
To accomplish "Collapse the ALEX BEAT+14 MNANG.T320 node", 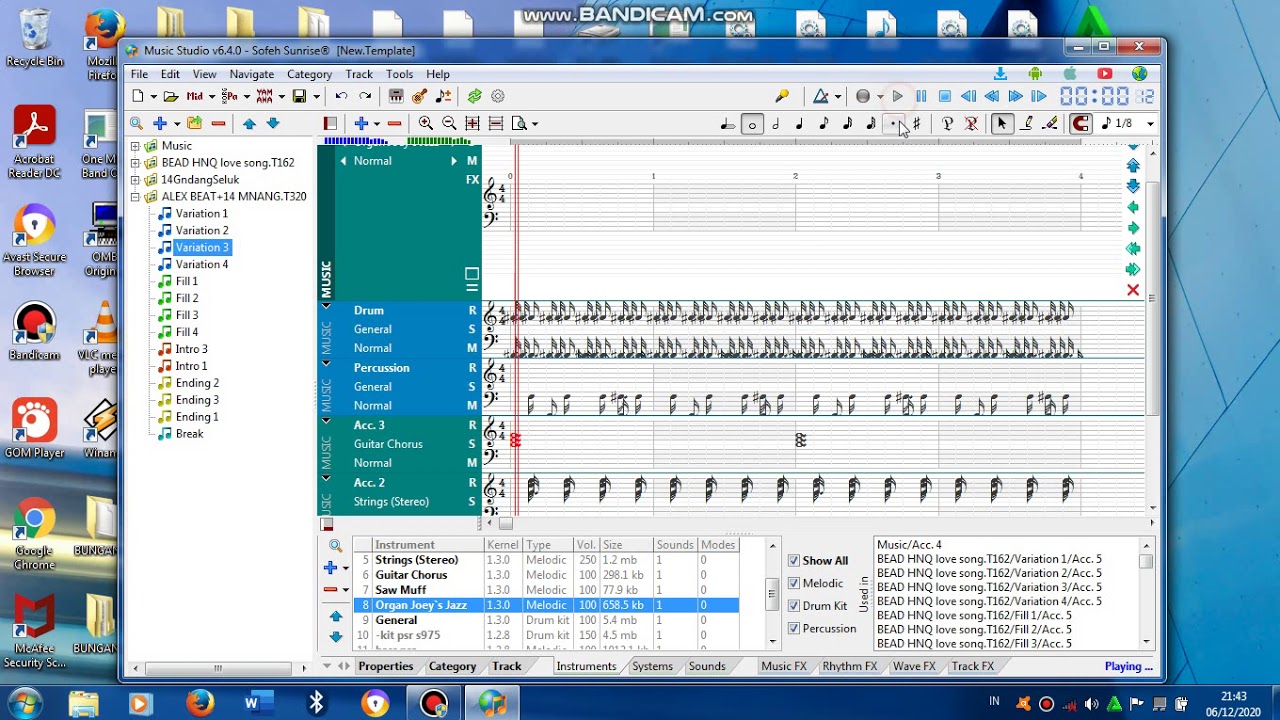I will (x=135, y=197).
